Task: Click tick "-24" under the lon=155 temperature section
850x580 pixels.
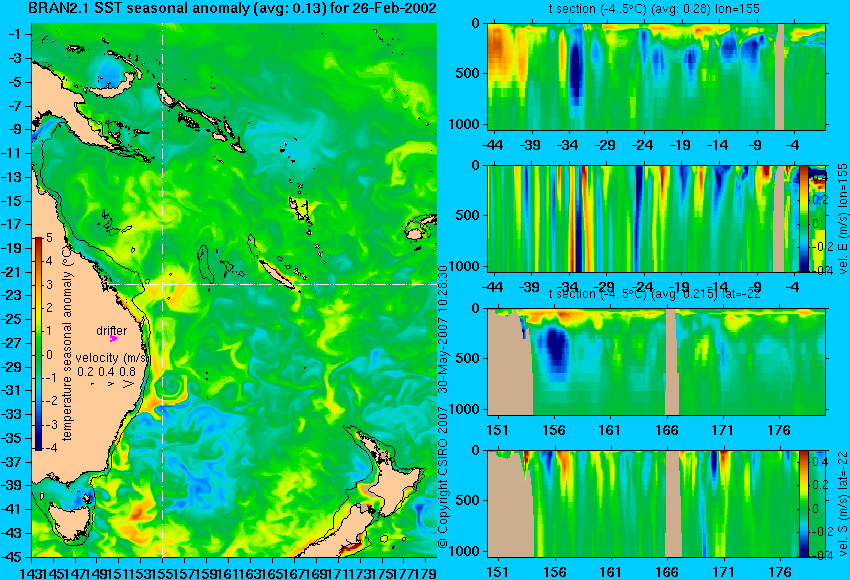Action: coord(643,145)
